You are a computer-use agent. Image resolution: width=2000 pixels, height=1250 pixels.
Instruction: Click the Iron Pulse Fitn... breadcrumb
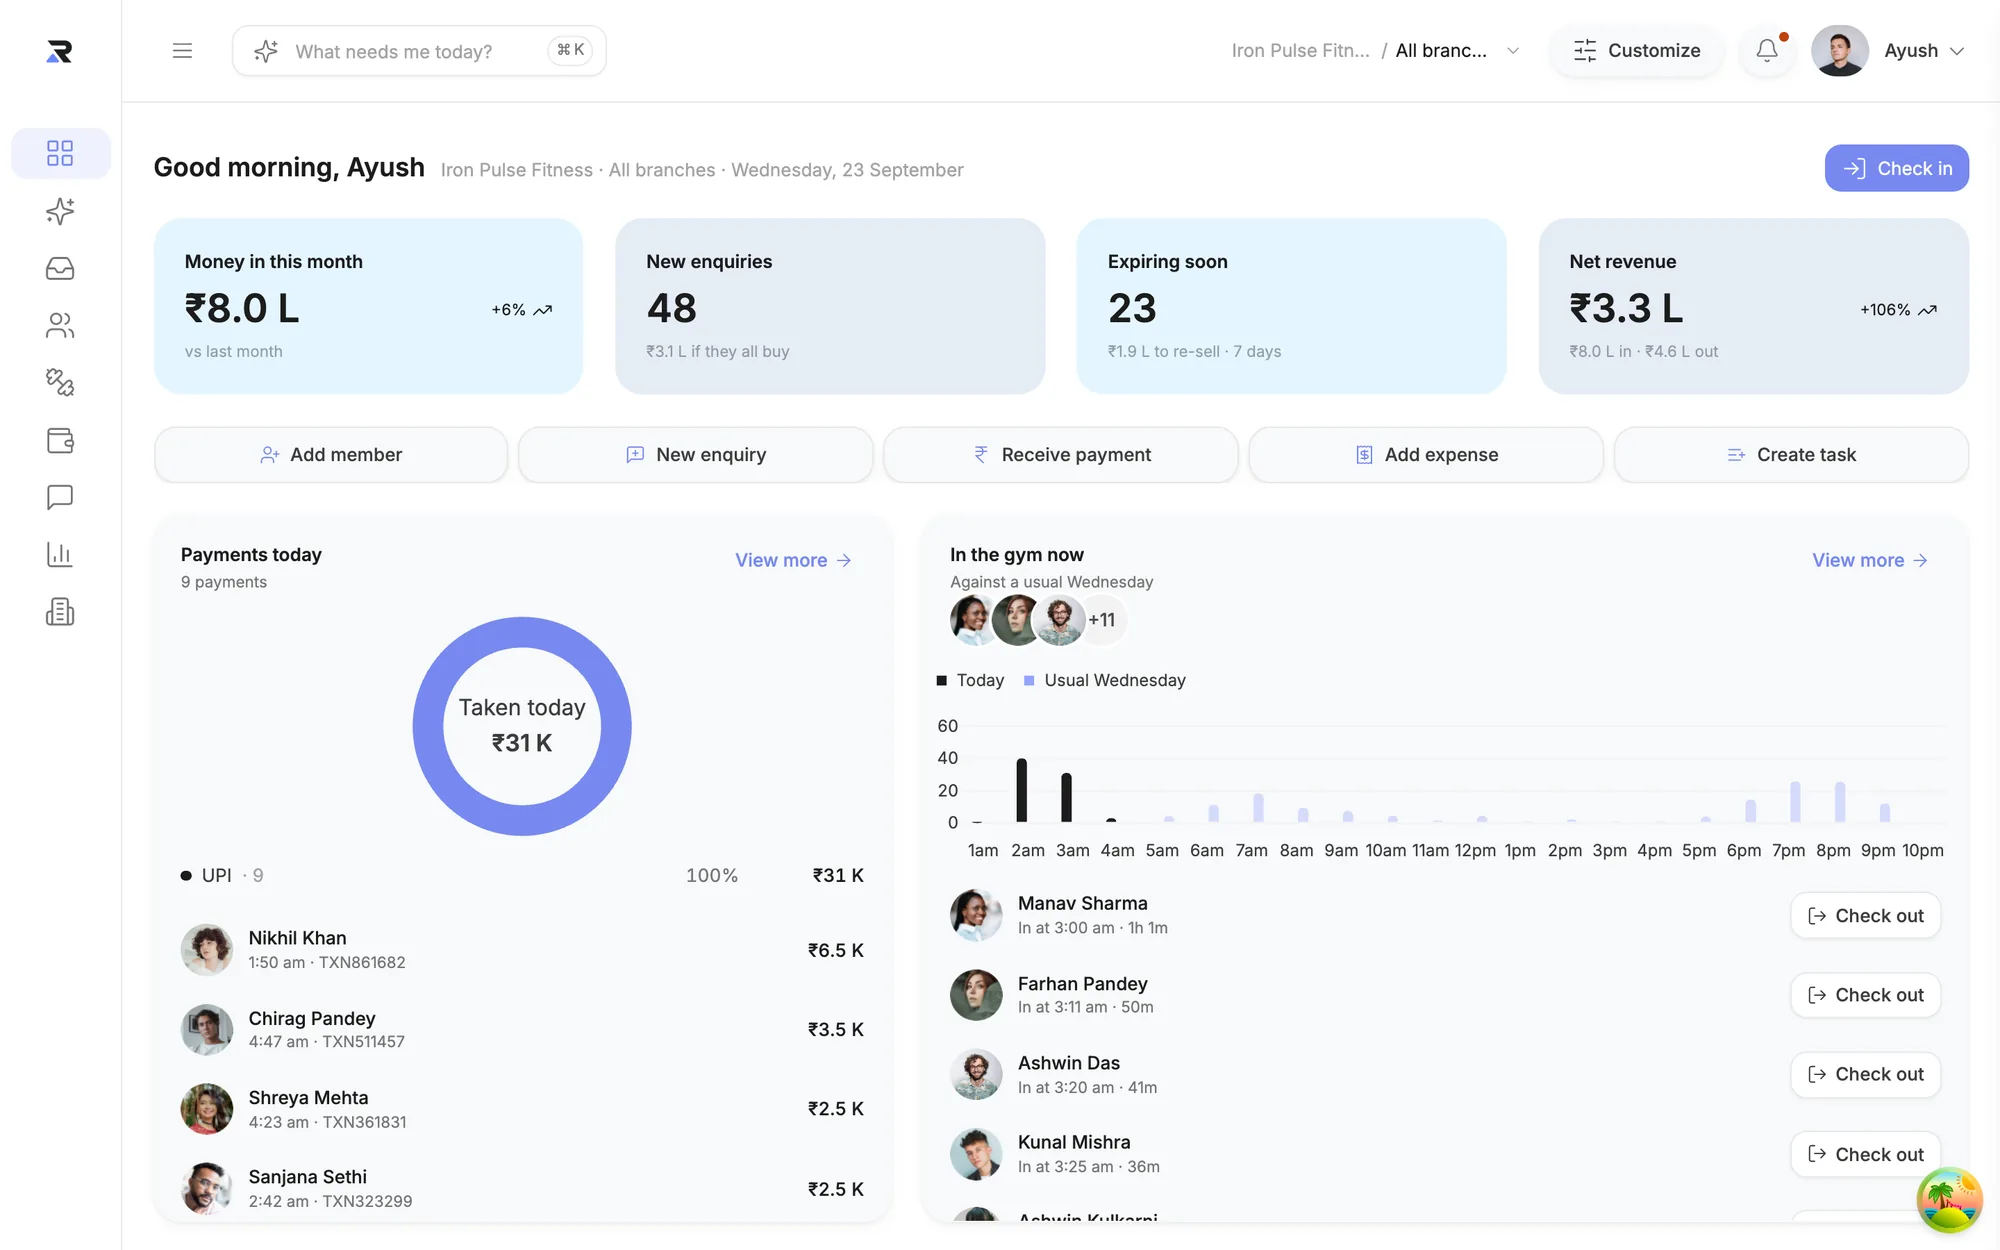coord(1300,51)
